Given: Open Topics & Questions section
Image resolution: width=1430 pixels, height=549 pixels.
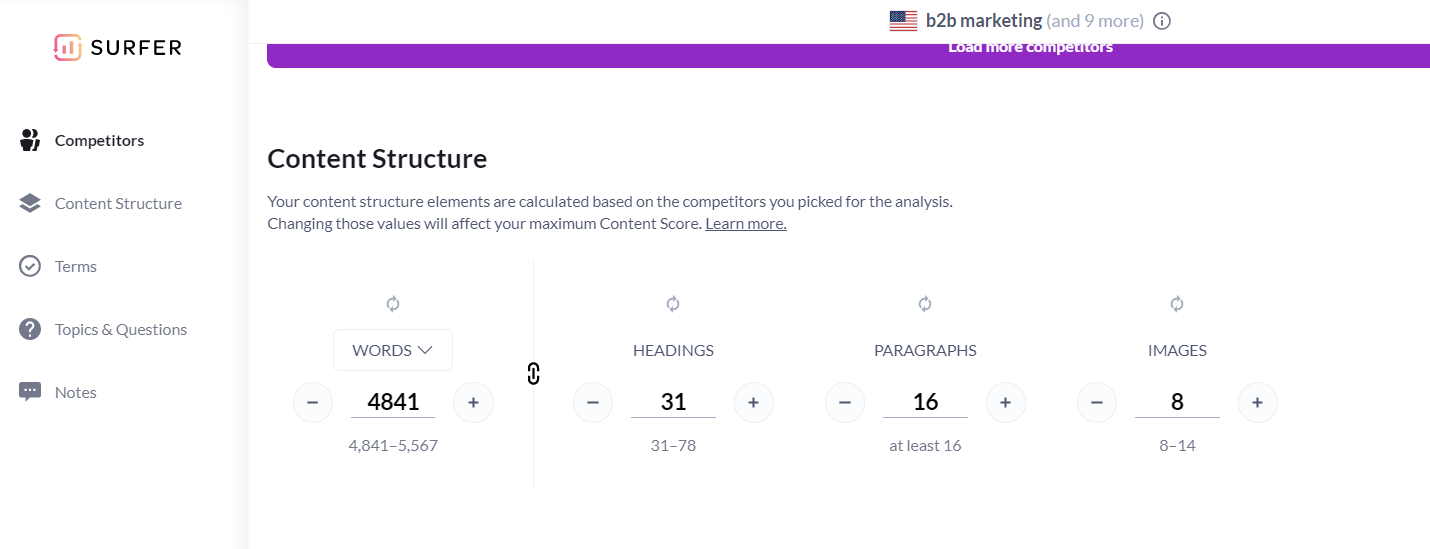Looking at the screenshot, I should pyautogui.click(x=121, y=330).
